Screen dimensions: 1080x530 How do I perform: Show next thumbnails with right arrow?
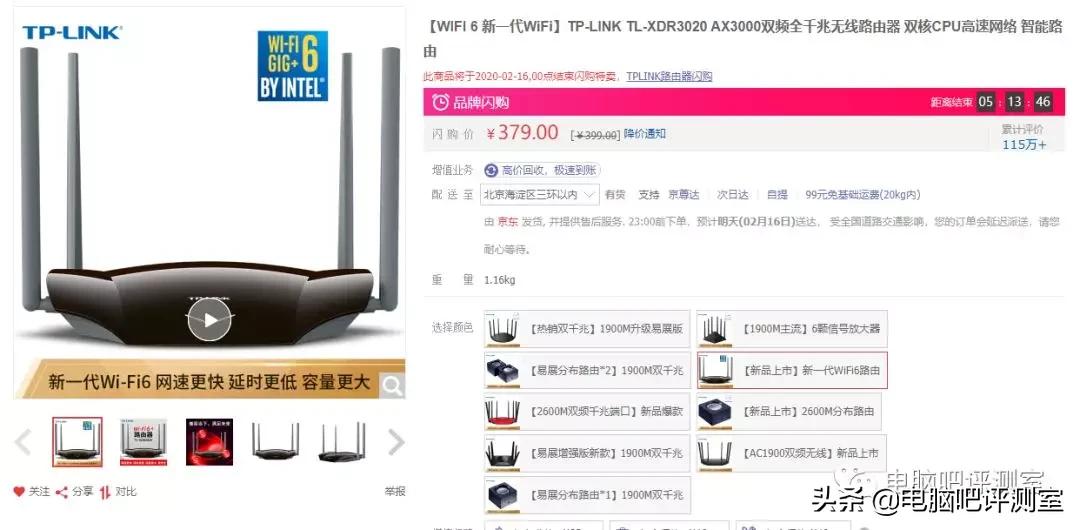pyautogui.click(x=396, y=442)
